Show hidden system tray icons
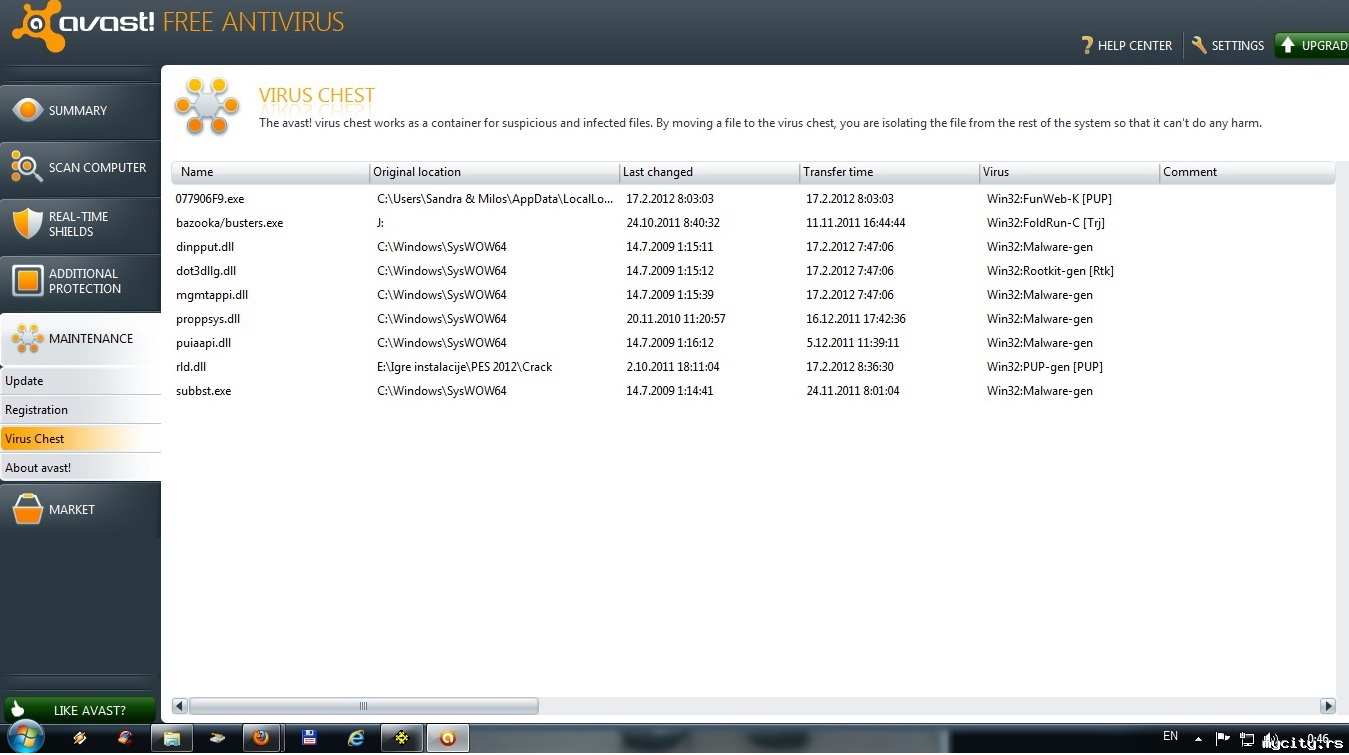Viewport: 1349px width, 755px height. click(1198, 739)
